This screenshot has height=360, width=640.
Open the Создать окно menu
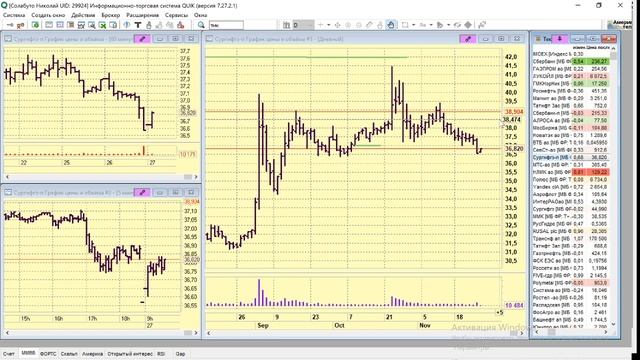(48, 15)
